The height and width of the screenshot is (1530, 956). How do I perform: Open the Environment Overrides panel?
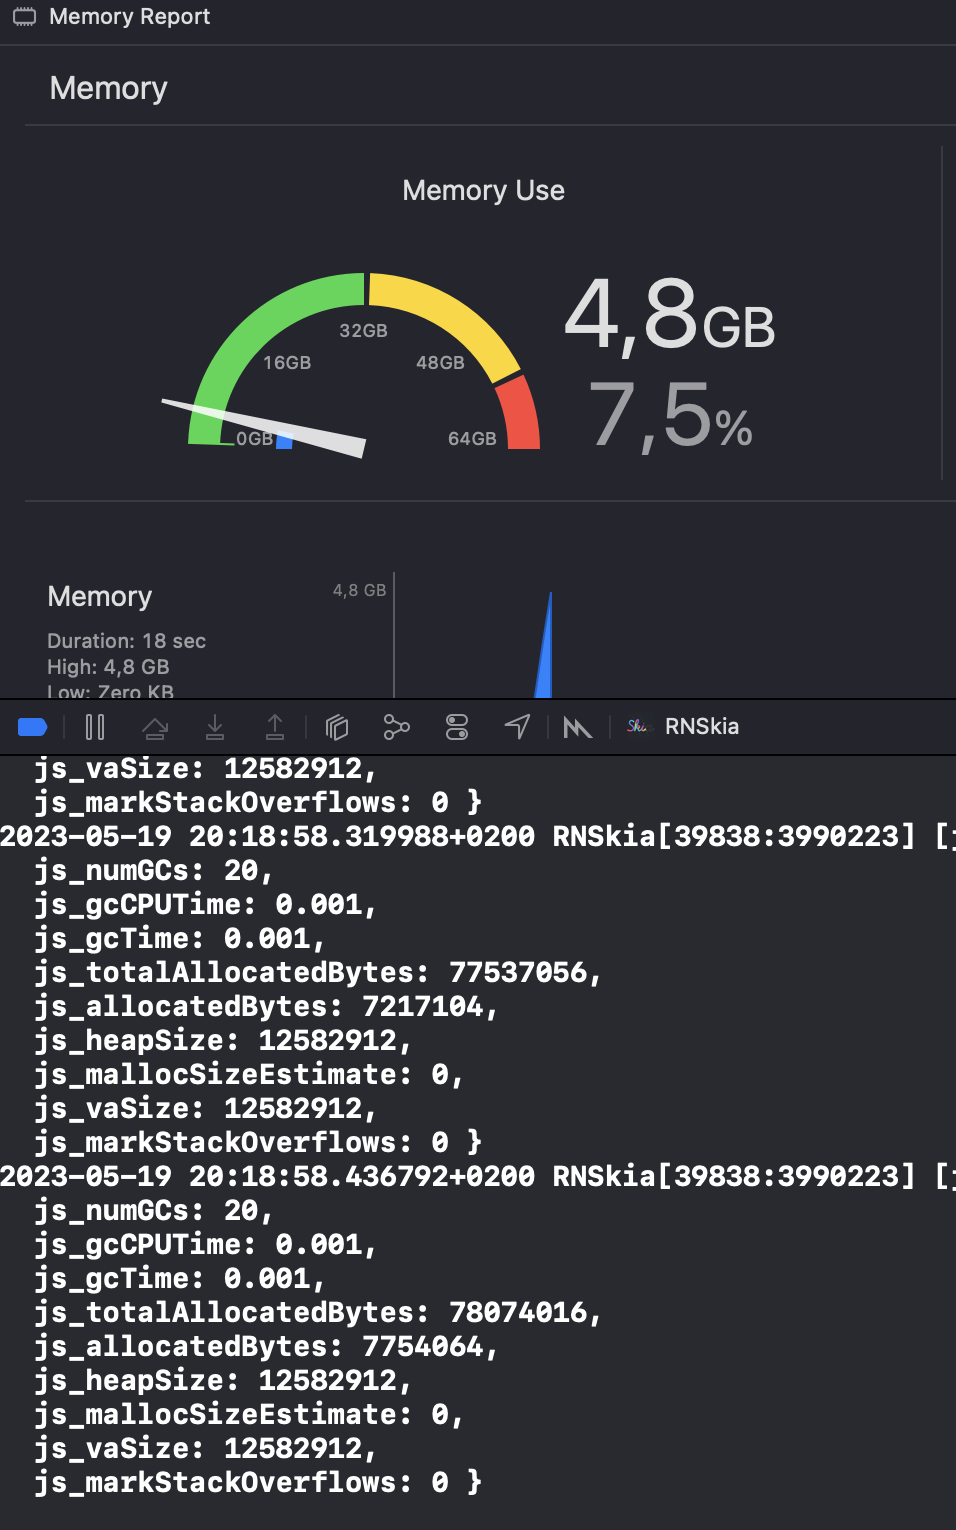pyautogui.click(x=456, y=726)
